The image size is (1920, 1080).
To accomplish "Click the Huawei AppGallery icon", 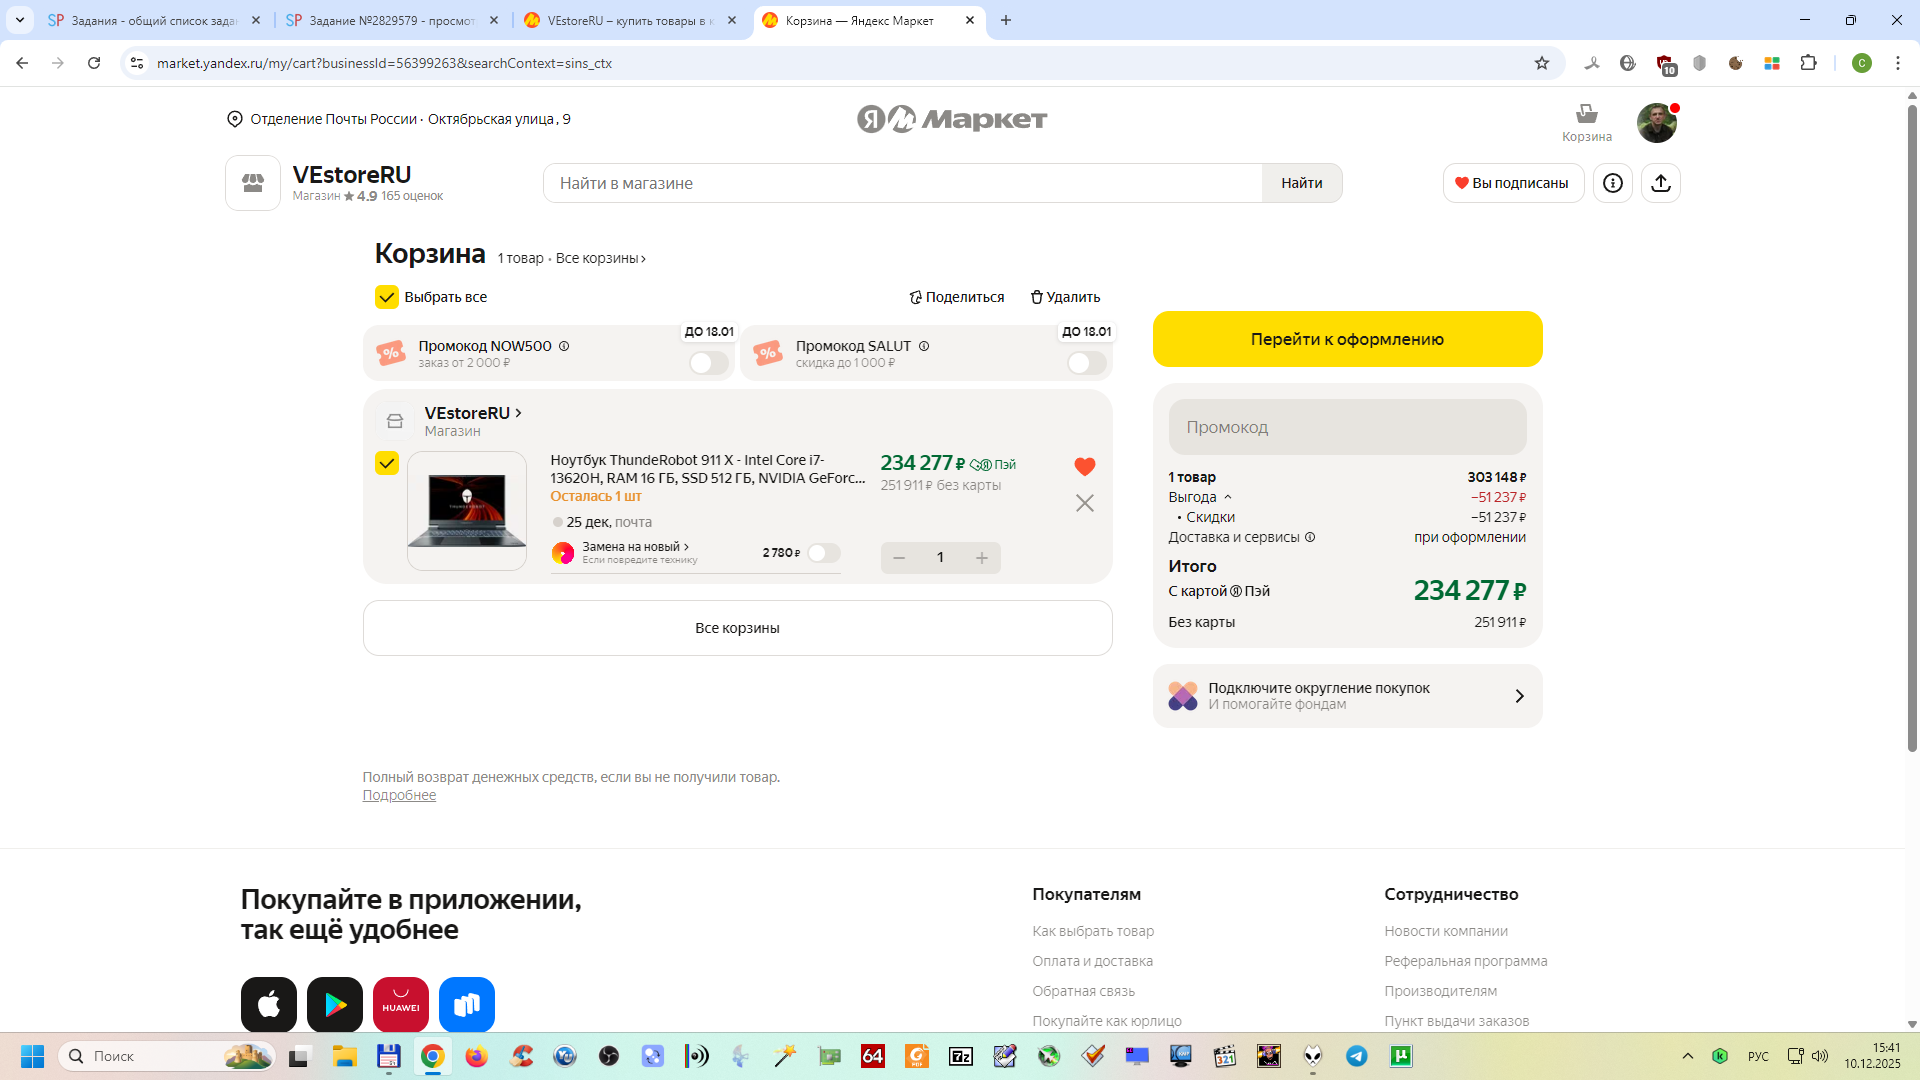I will pos(401,1003).
